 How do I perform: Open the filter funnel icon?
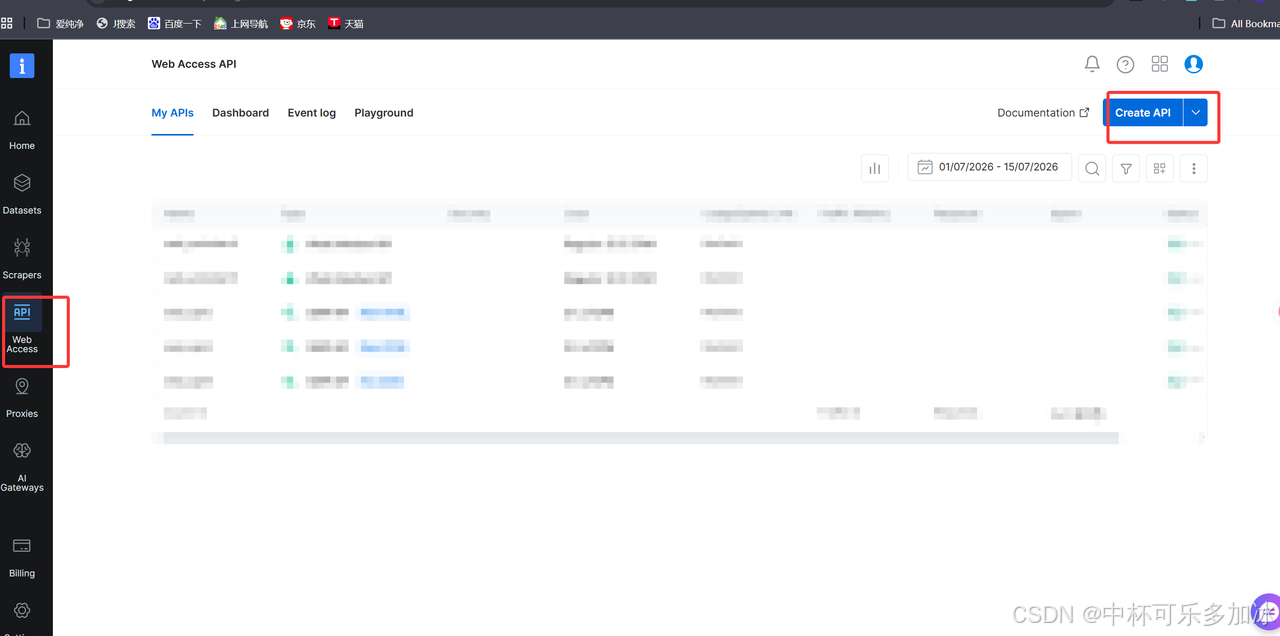click(1126, 169)
